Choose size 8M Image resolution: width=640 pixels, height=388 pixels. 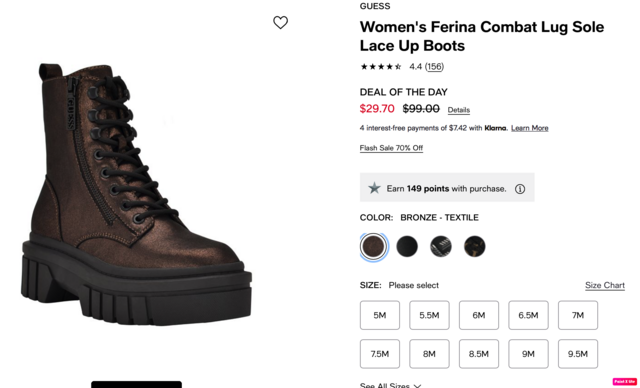point(429,354)
